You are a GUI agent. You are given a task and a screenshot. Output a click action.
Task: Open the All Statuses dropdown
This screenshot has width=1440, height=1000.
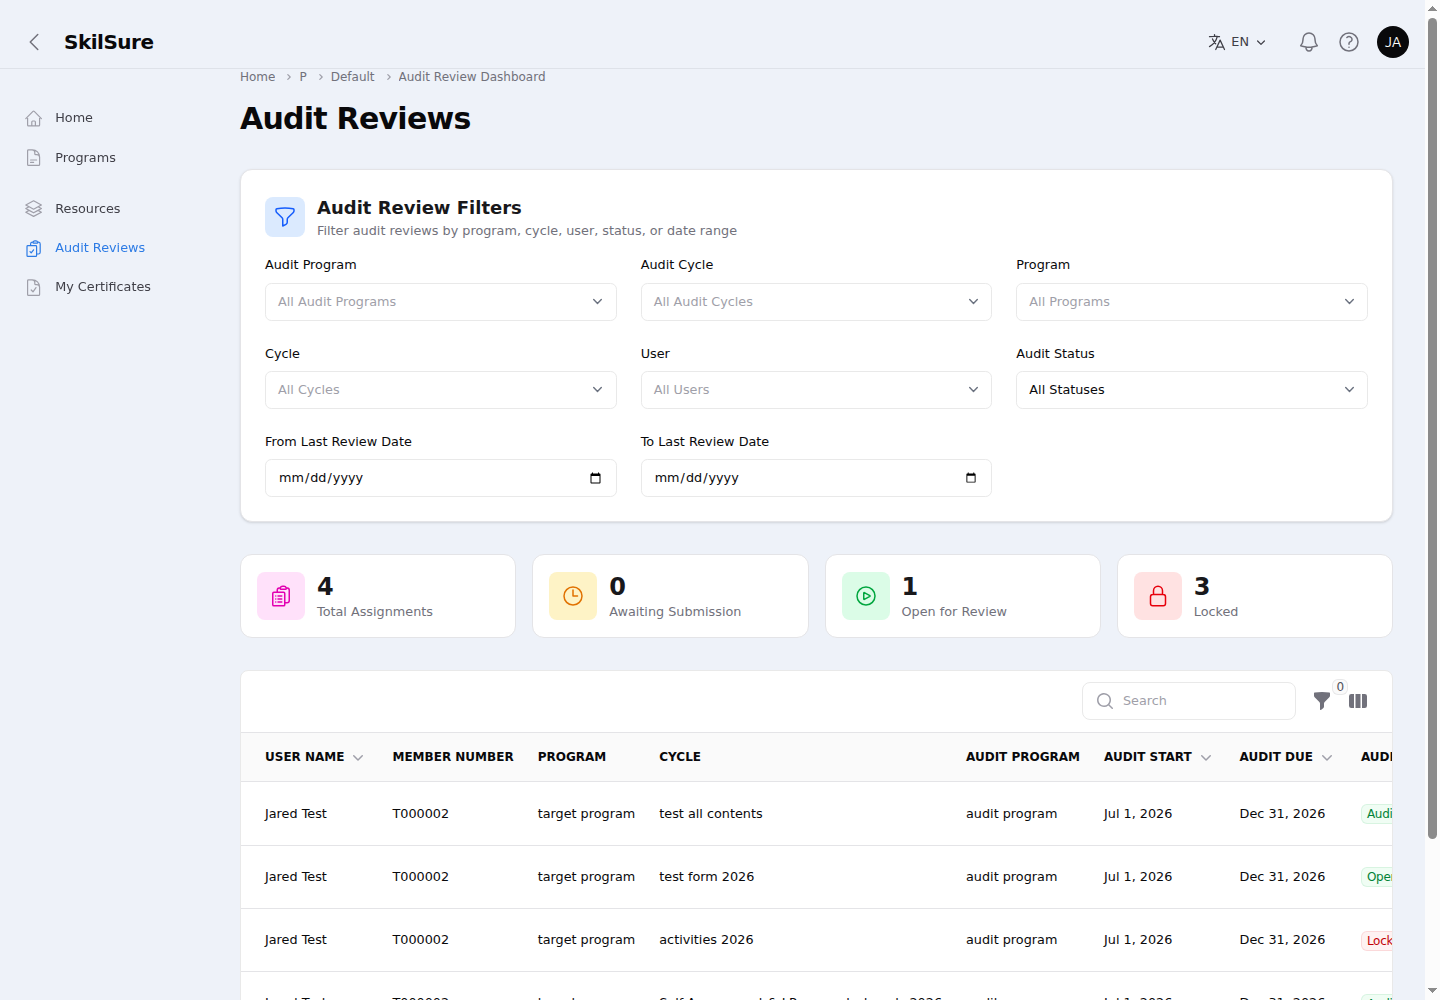pyautogui.click(x=1192, y=390)
